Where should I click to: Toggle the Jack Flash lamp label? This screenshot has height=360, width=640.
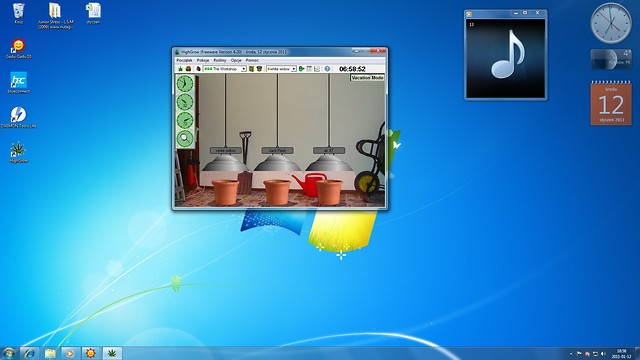click(x=278, y=151)
